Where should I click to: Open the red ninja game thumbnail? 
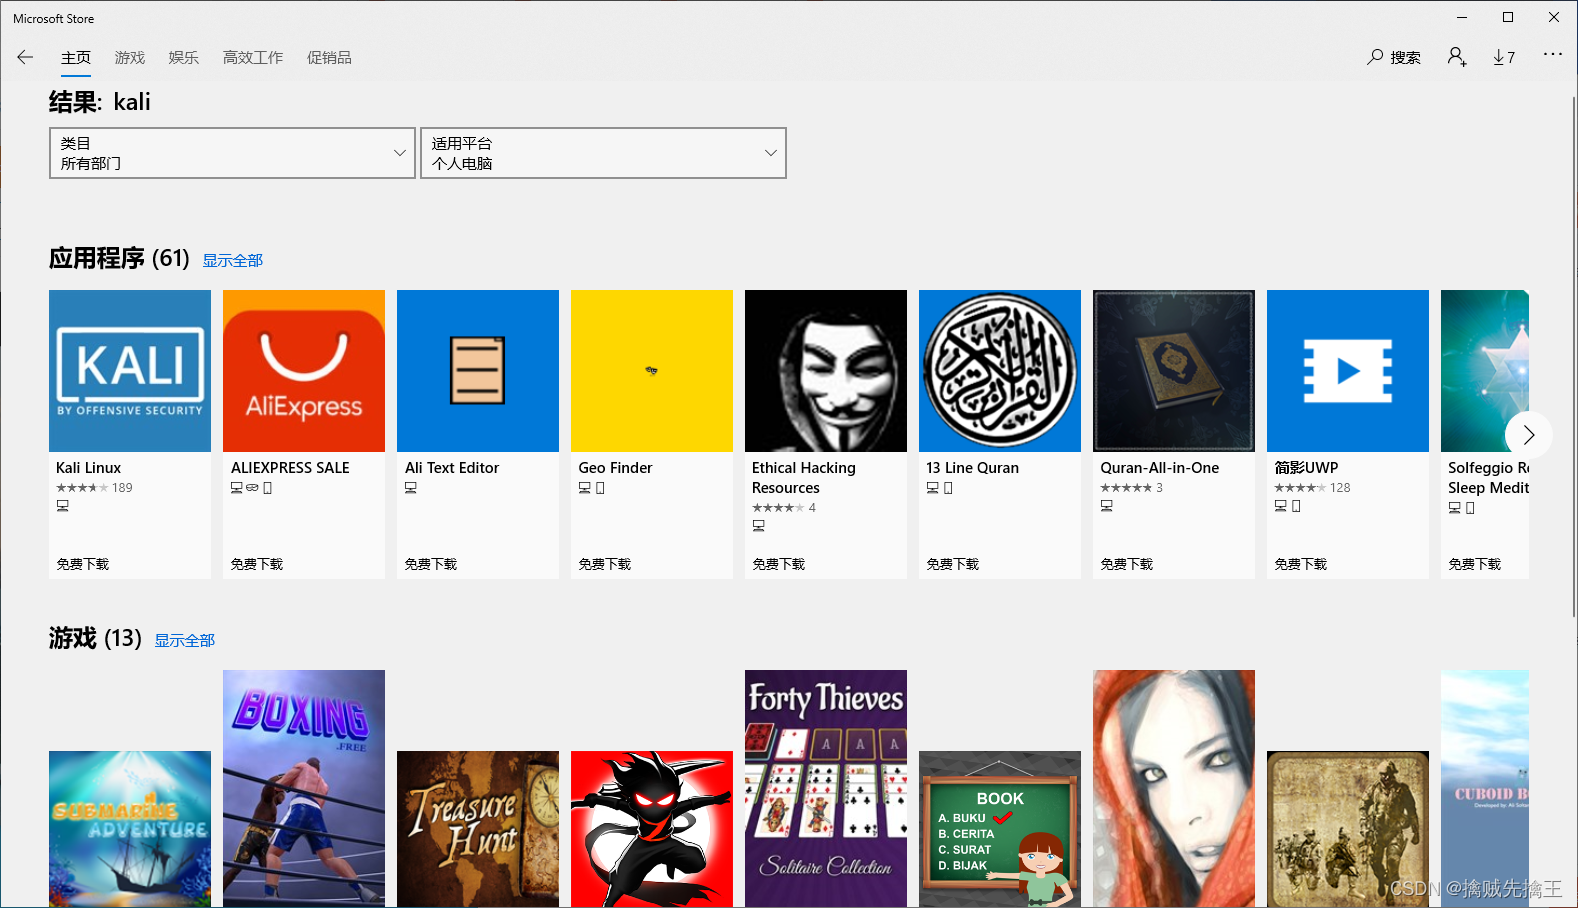pyautogui.click(x=652, y=829)
